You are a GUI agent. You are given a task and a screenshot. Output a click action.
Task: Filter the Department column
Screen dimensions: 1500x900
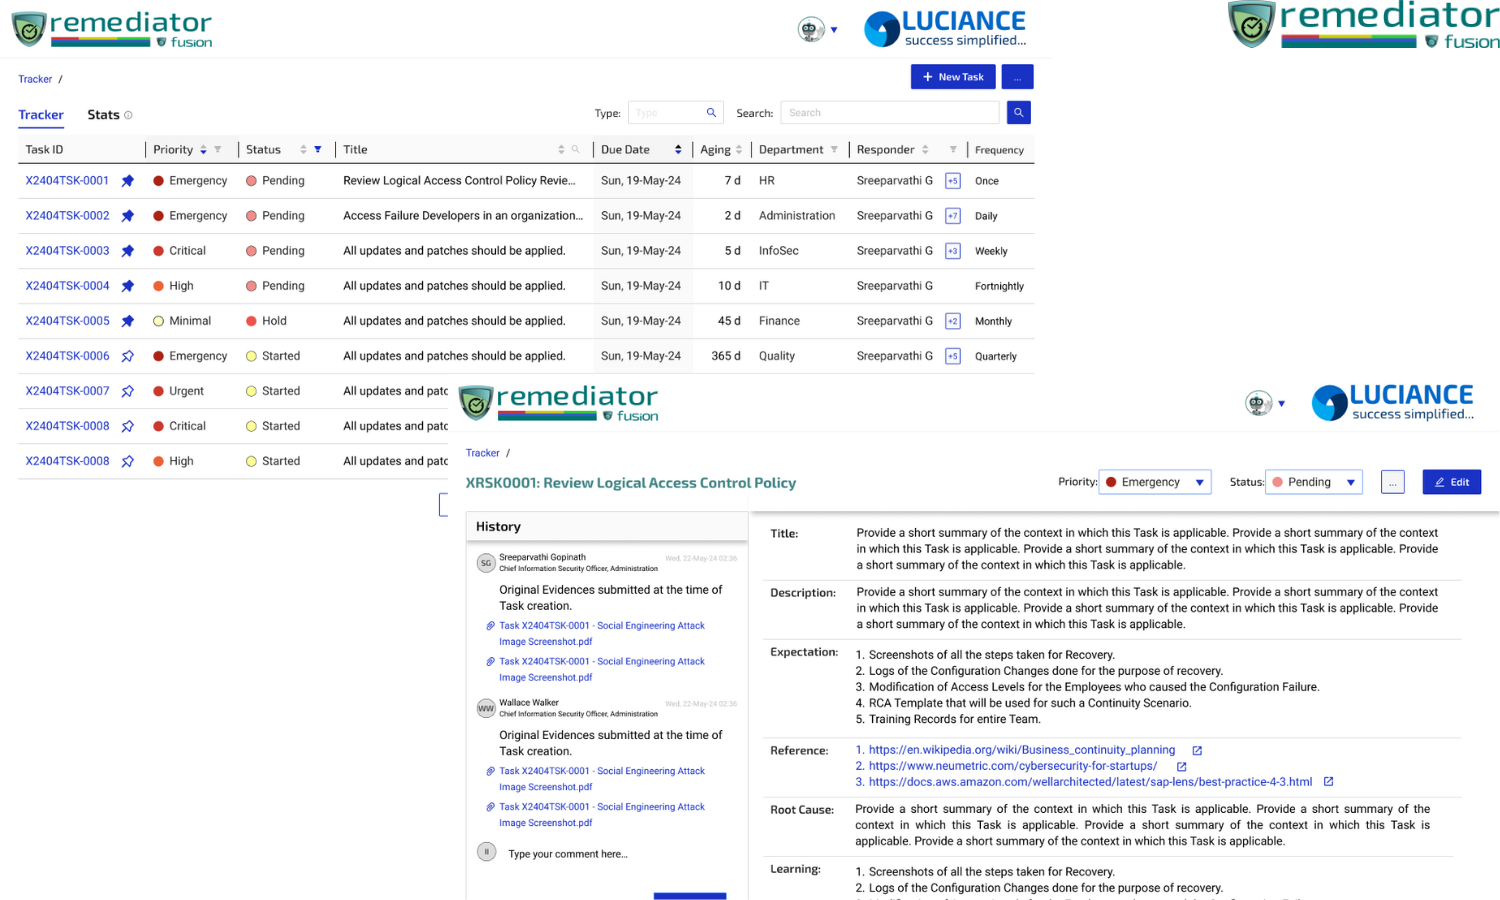click(834, 149)
